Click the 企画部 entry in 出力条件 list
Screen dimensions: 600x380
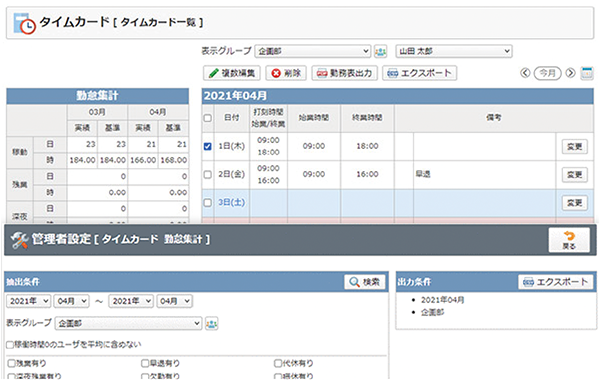[x=432, y=313]
